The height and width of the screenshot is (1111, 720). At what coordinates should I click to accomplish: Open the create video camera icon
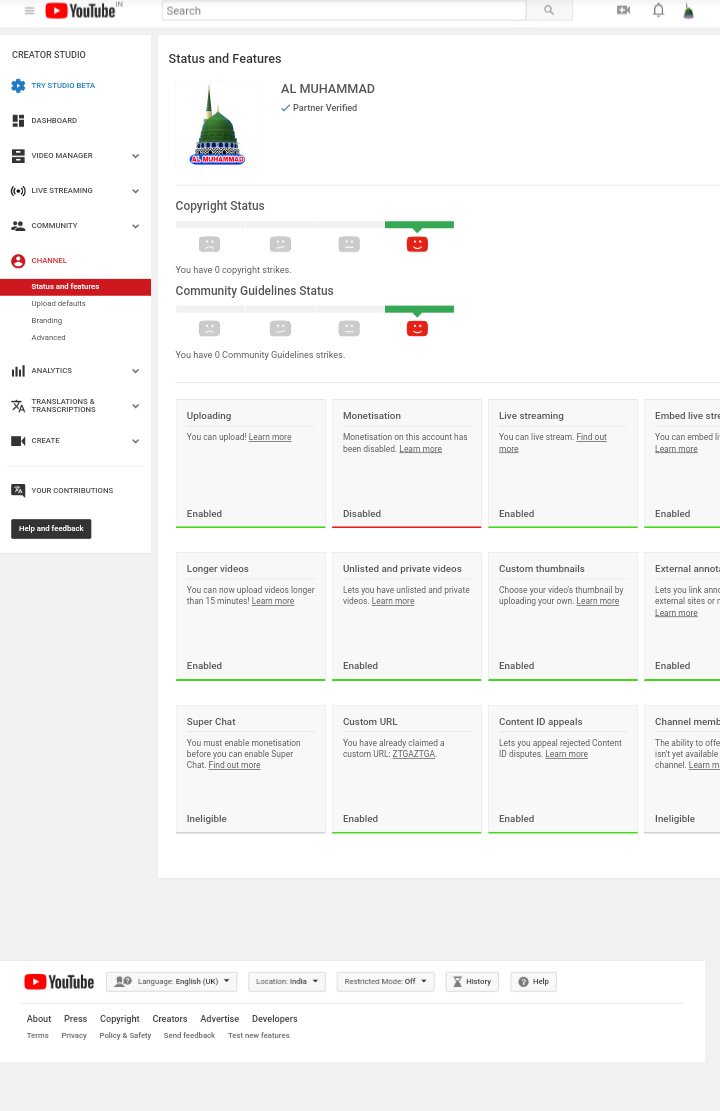(624, 10)
